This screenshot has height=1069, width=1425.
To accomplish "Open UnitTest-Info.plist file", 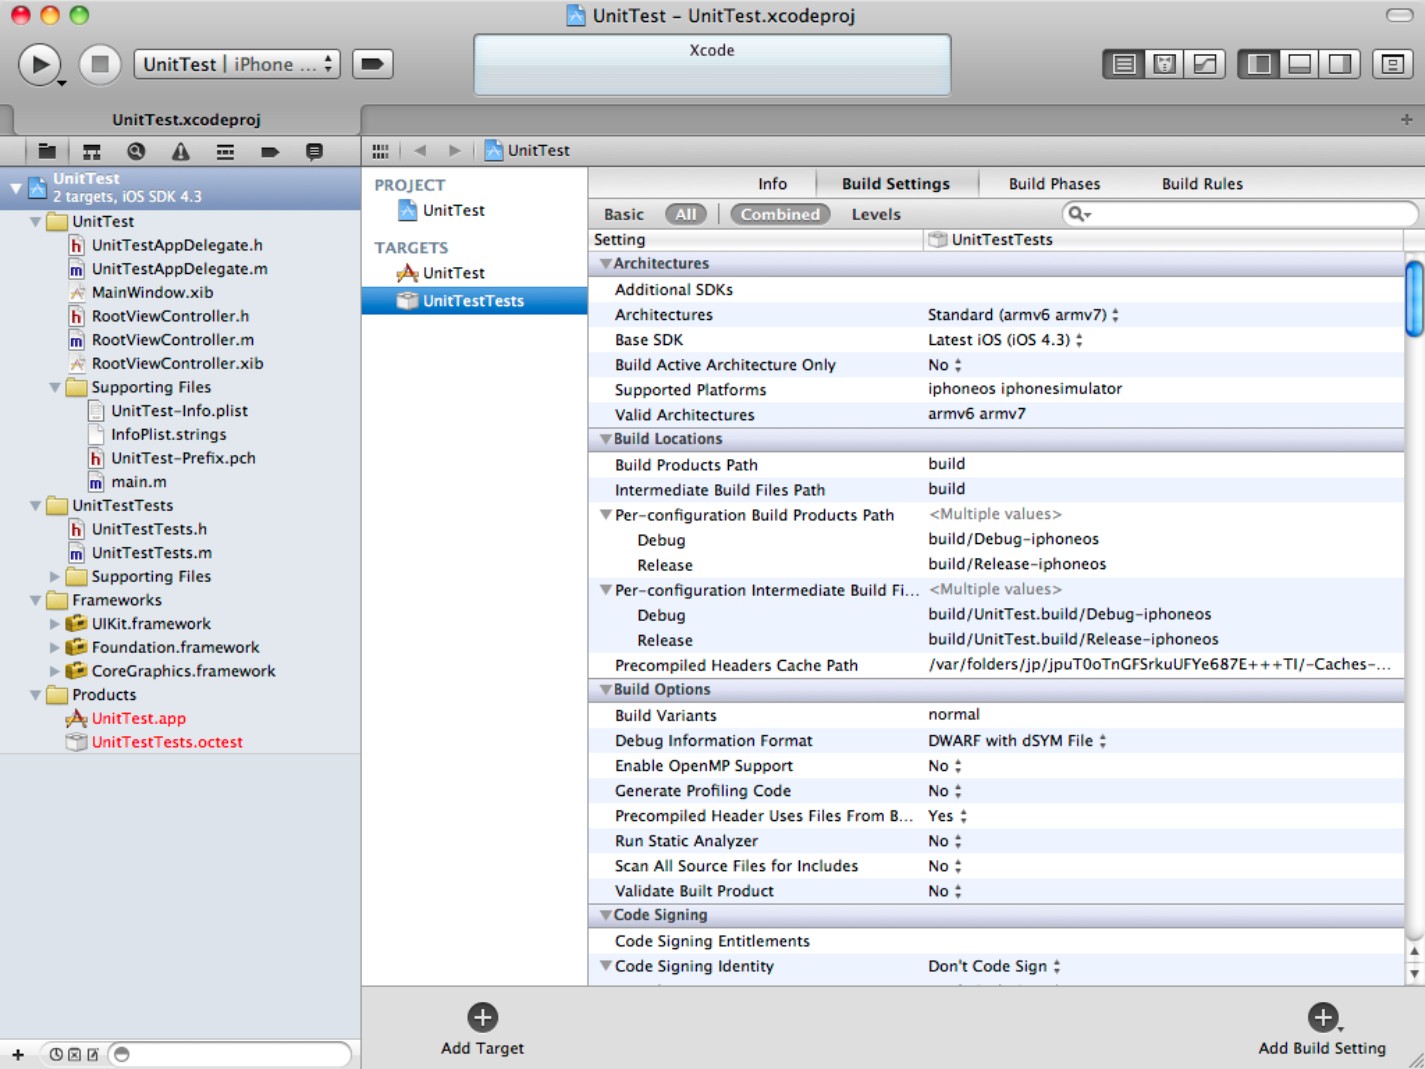I will (x=179, y=411).
